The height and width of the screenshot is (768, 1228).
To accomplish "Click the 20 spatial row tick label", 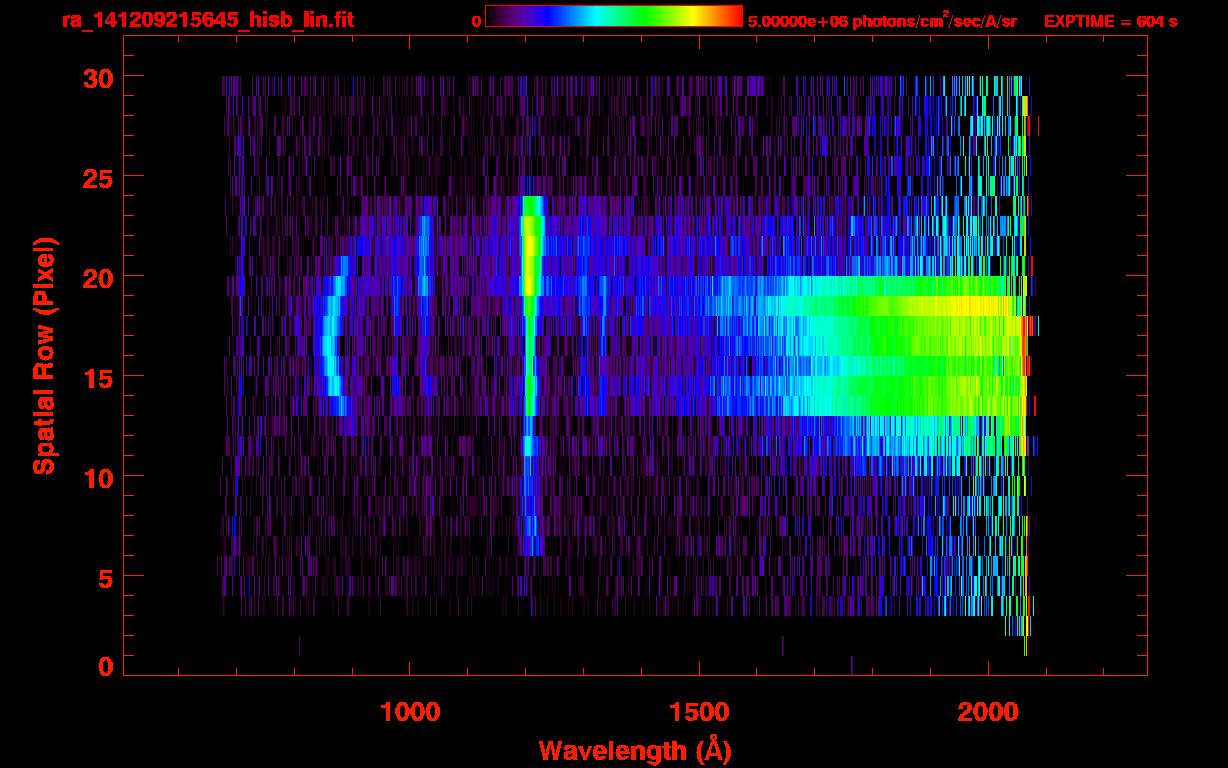I will point(96,277).
